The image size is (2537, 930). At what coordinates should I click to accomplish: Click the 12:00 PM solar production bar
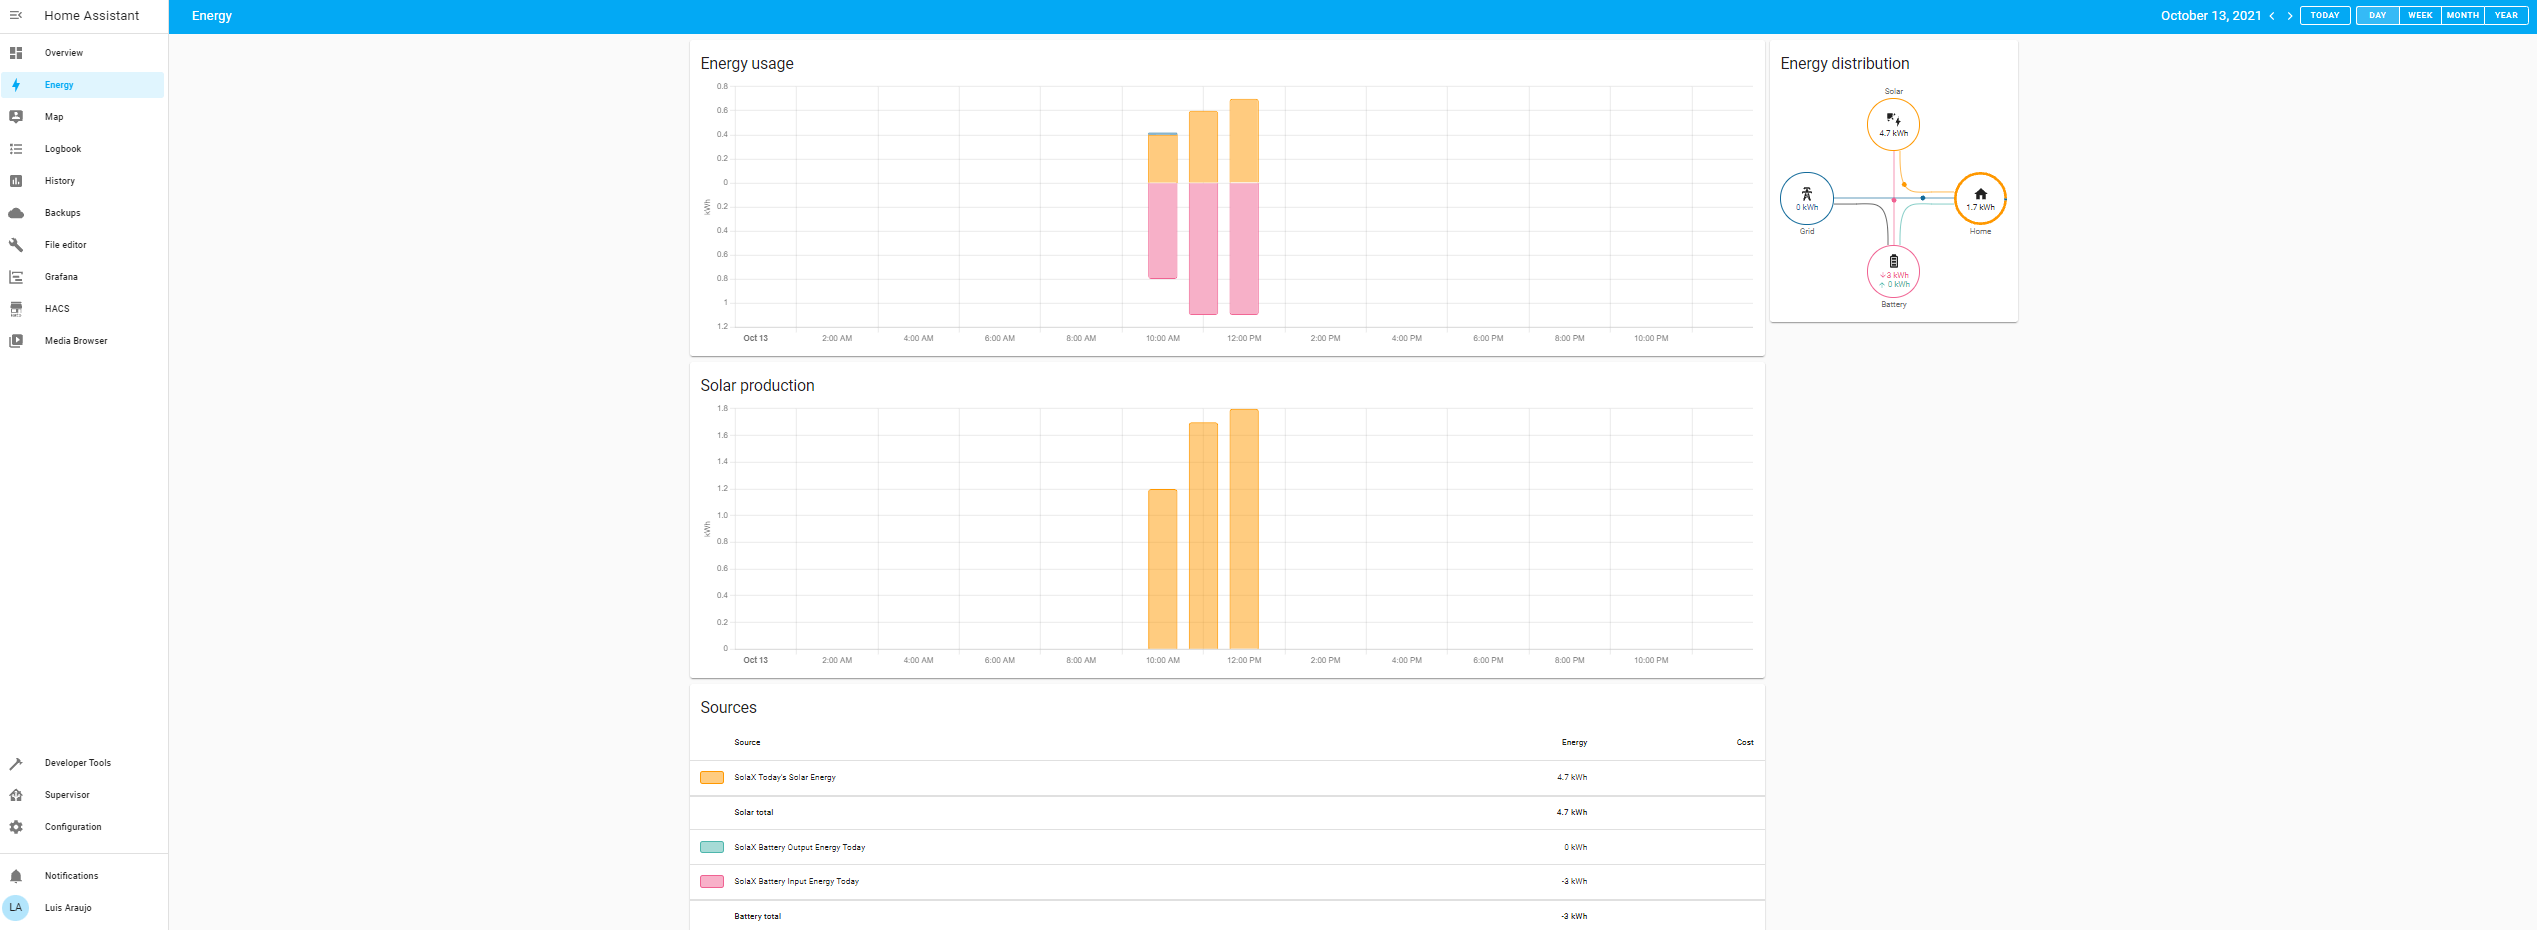point(1244,529)
